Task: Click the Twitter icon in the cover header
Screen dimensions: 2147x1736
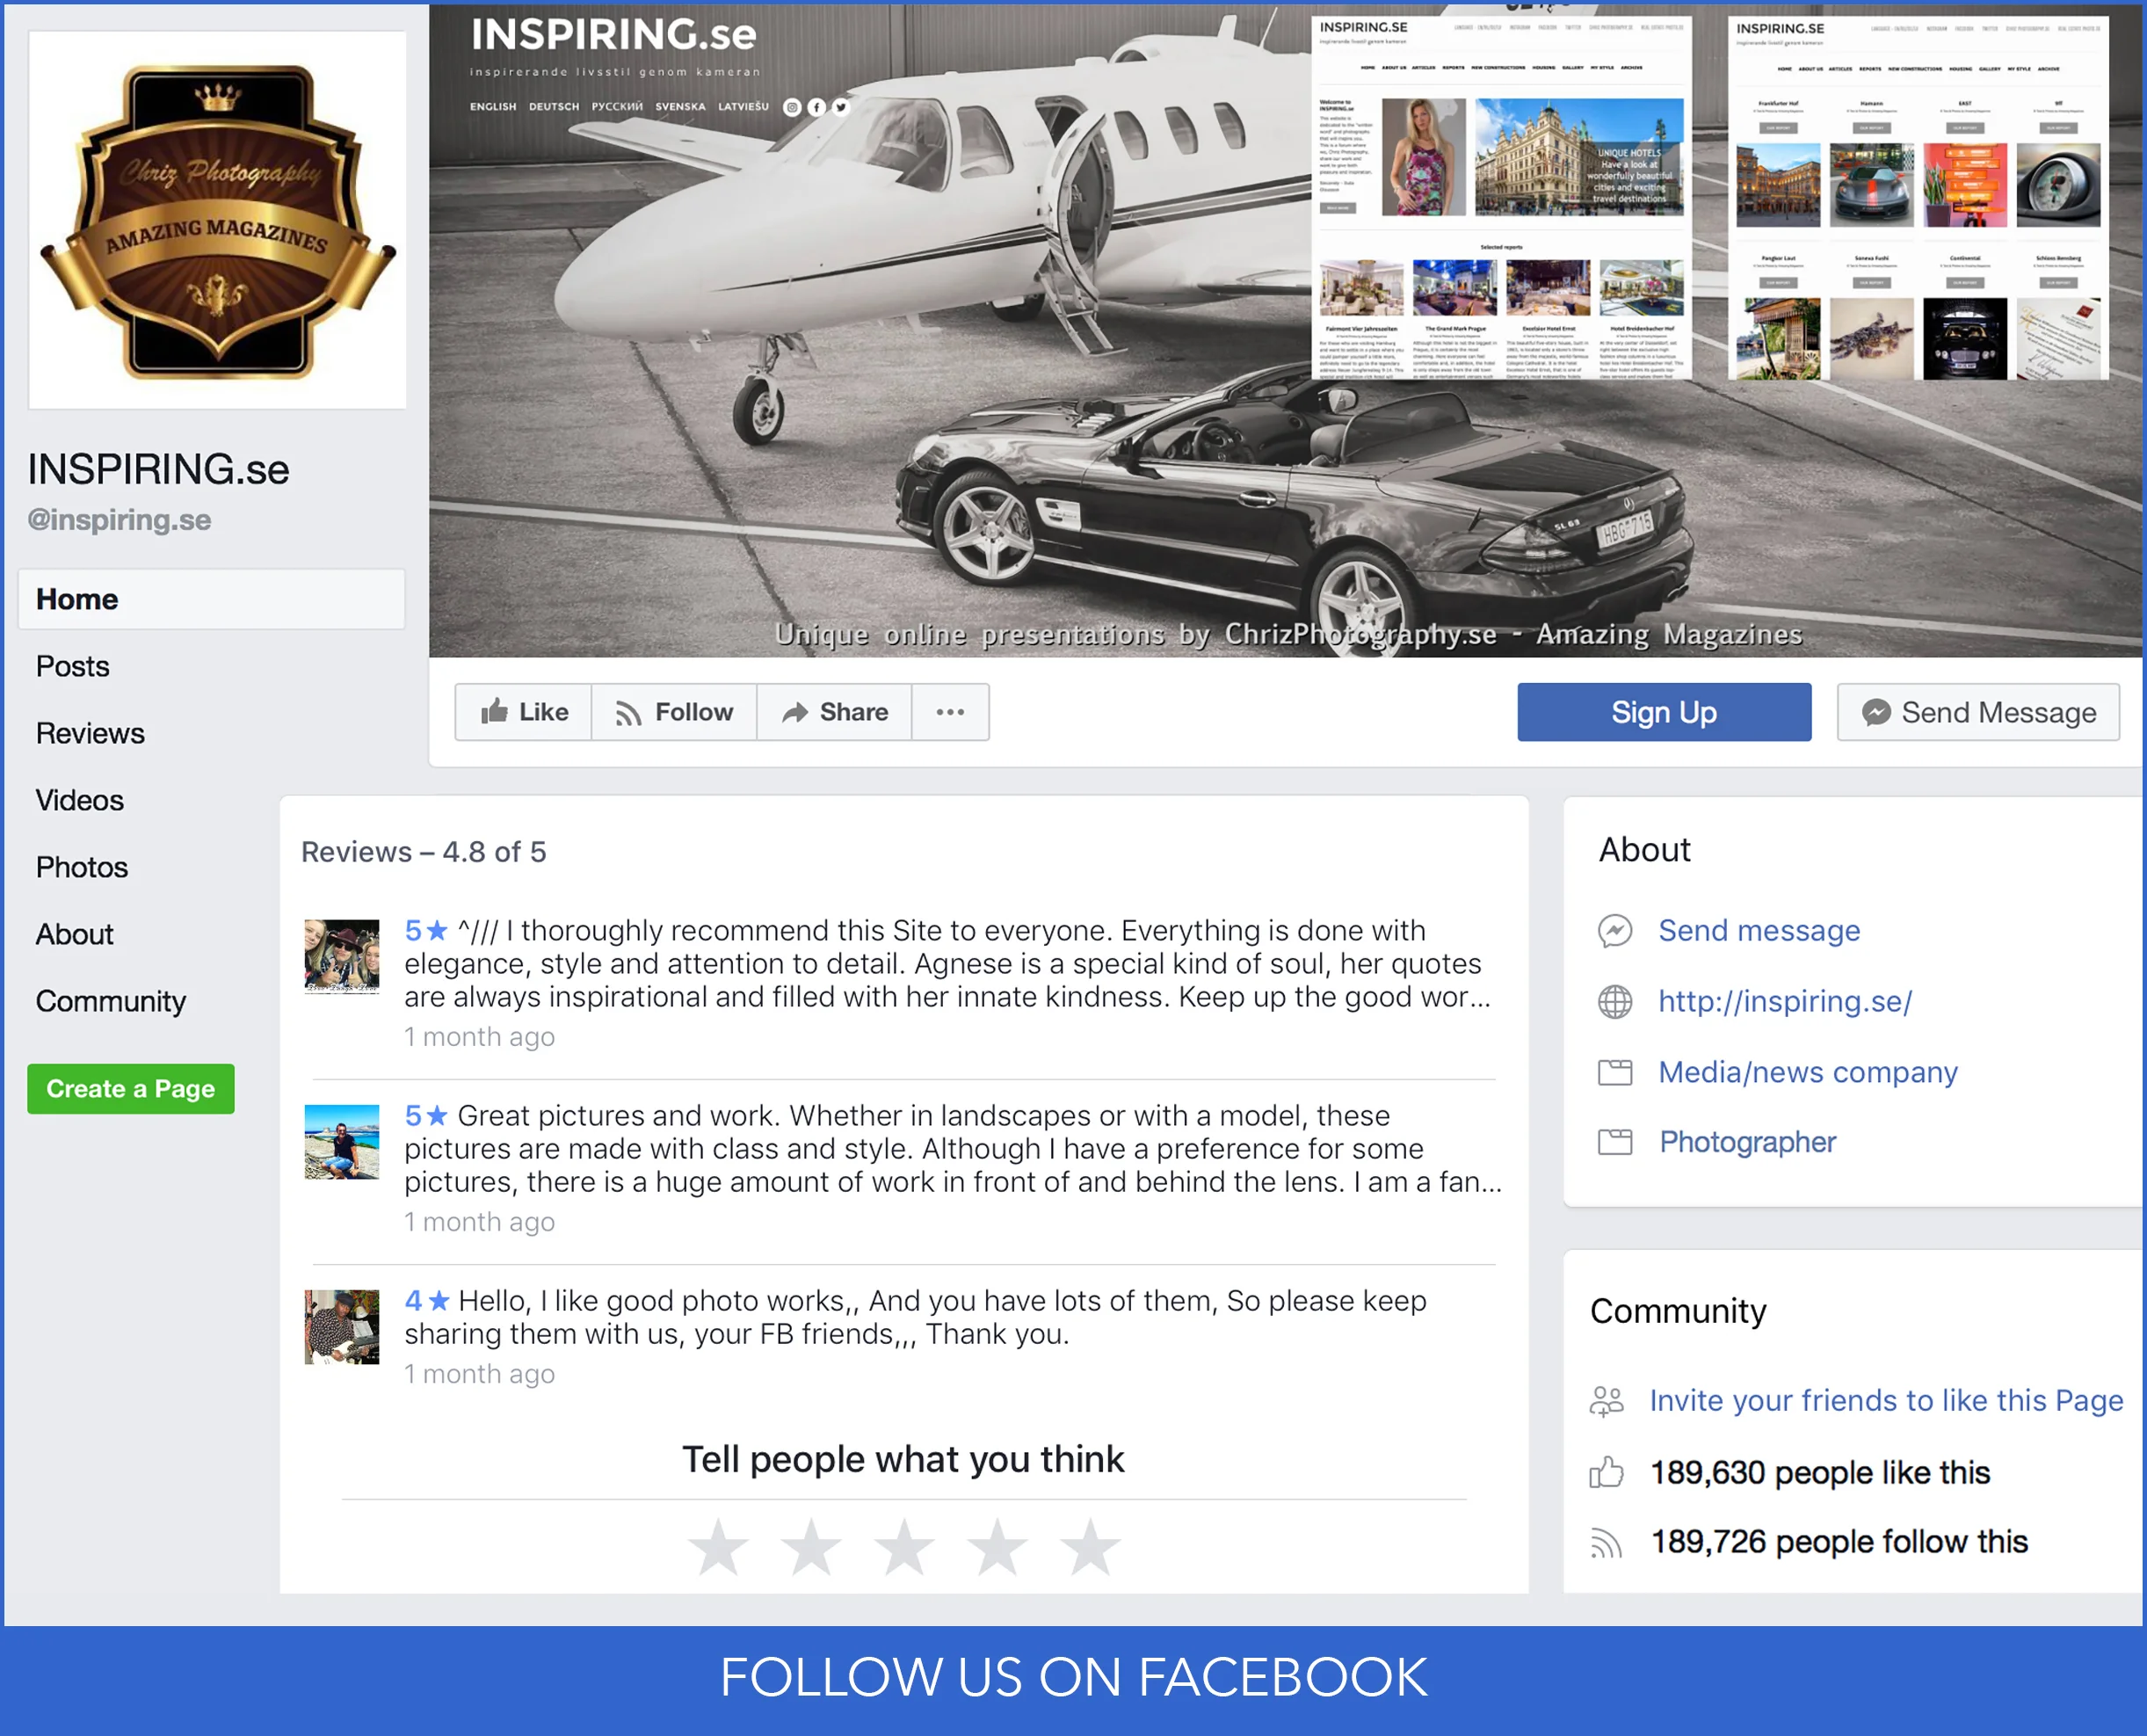Action: 841,107
